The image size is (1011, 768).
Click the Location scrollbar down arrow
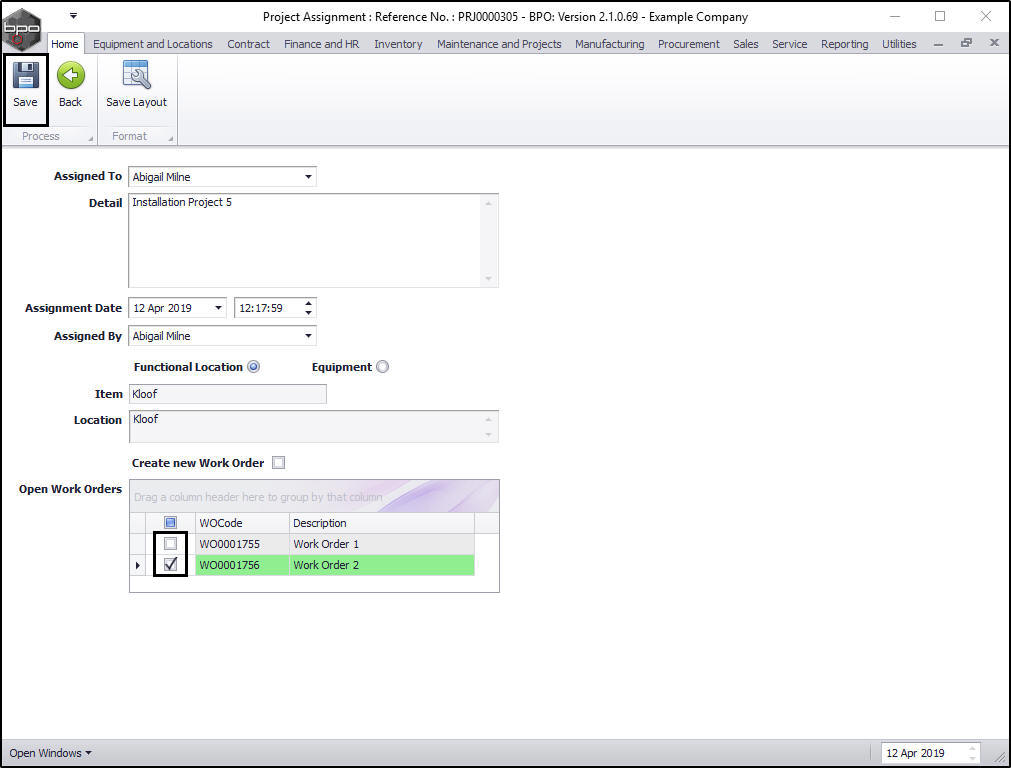[x=489, y=435]
